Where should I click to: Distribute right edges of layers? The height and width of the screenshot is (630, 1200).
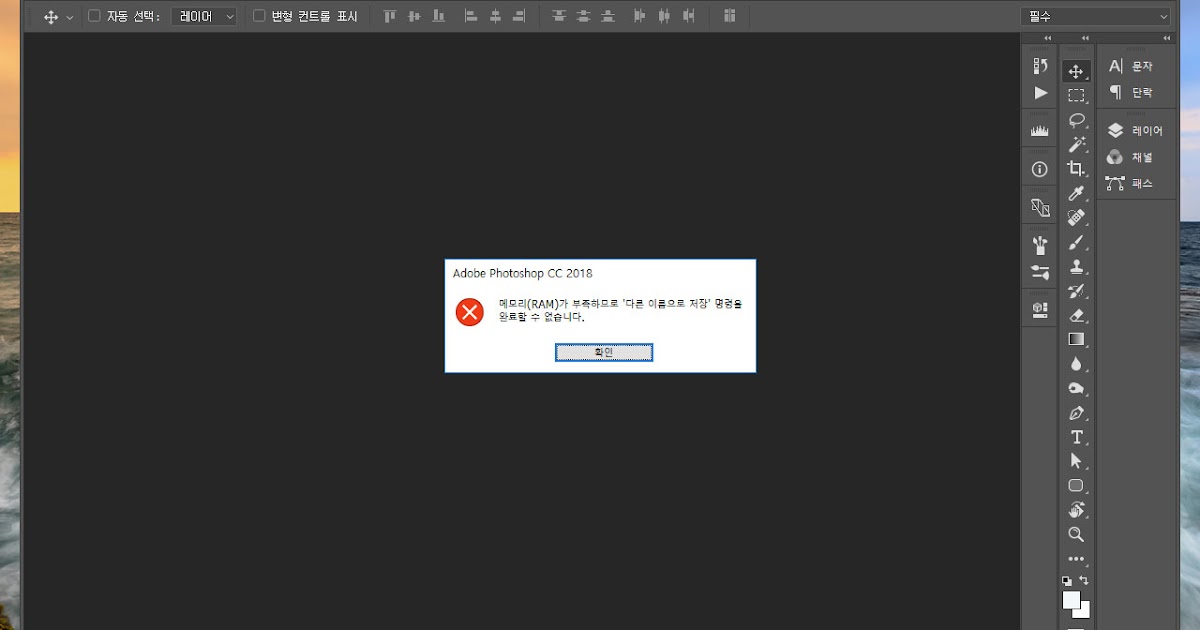click(x=688, y=16)
